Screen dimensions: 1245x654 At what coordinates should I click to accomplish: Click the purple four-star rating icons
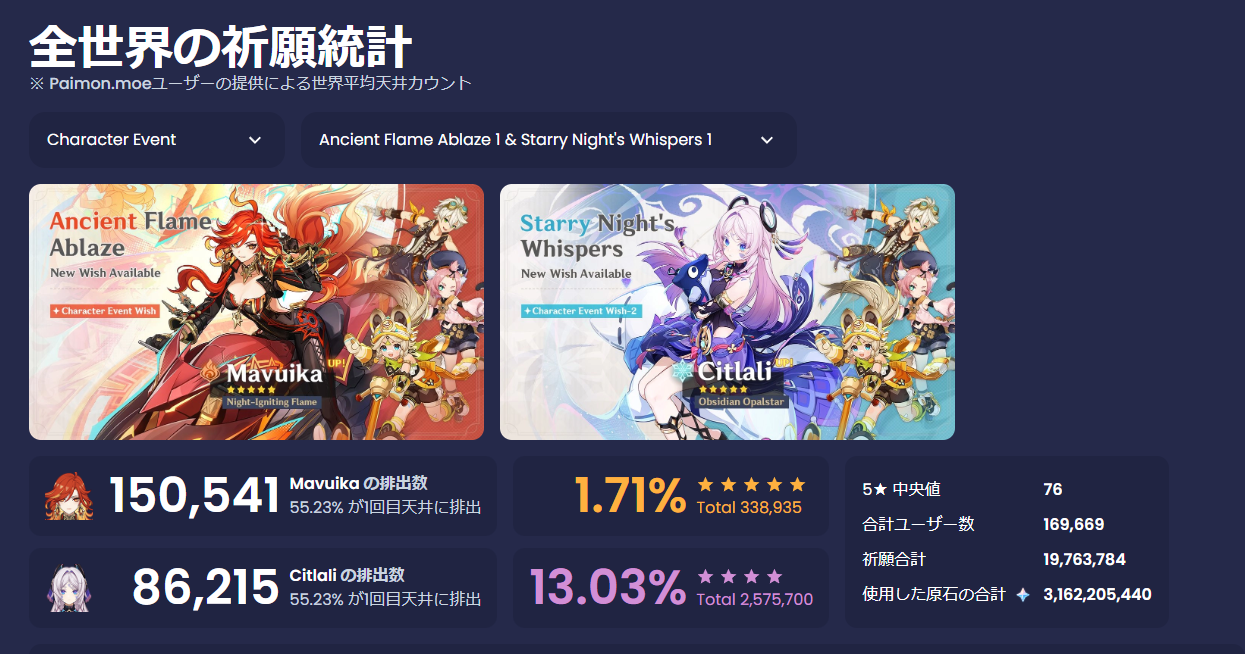pos(740,577)
